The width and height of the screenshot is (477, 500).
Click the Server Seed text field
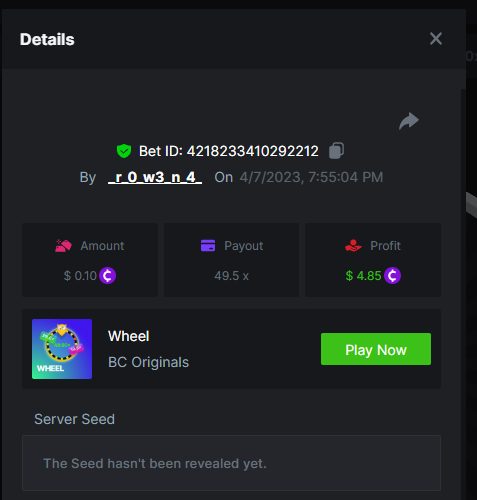[x=231, y=463]
